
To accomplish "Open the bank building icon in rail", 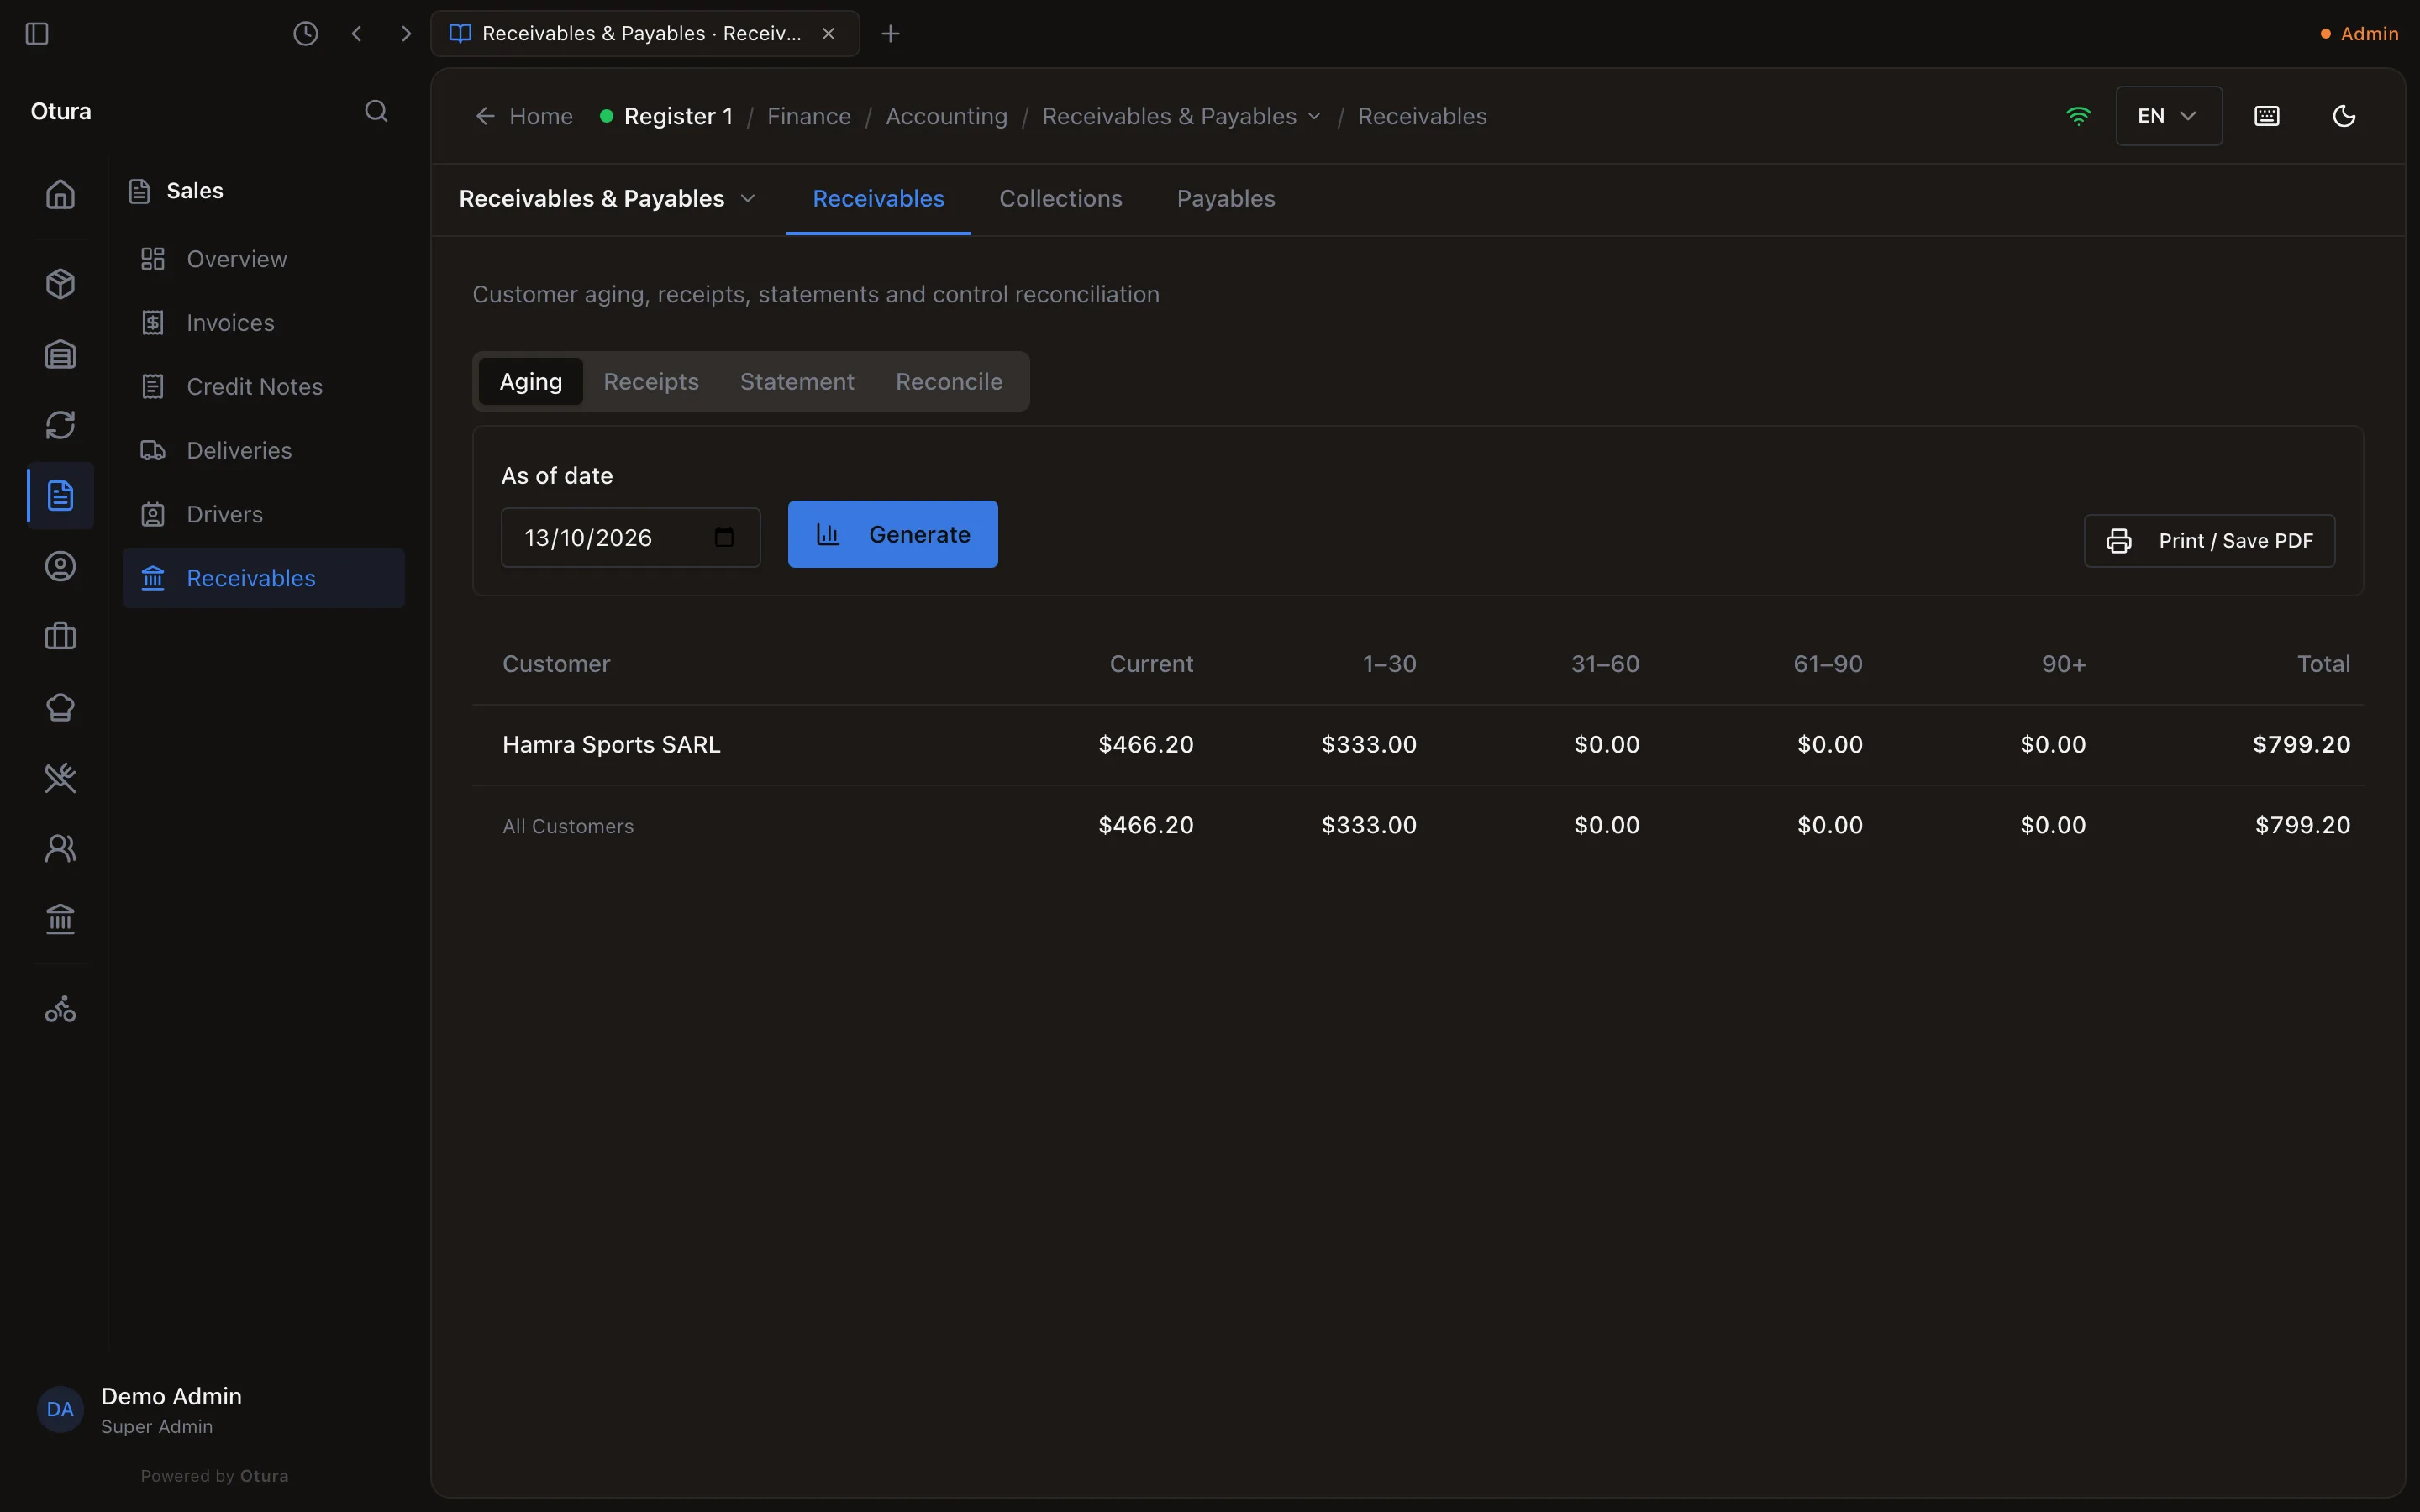I will tap(60, 919).
